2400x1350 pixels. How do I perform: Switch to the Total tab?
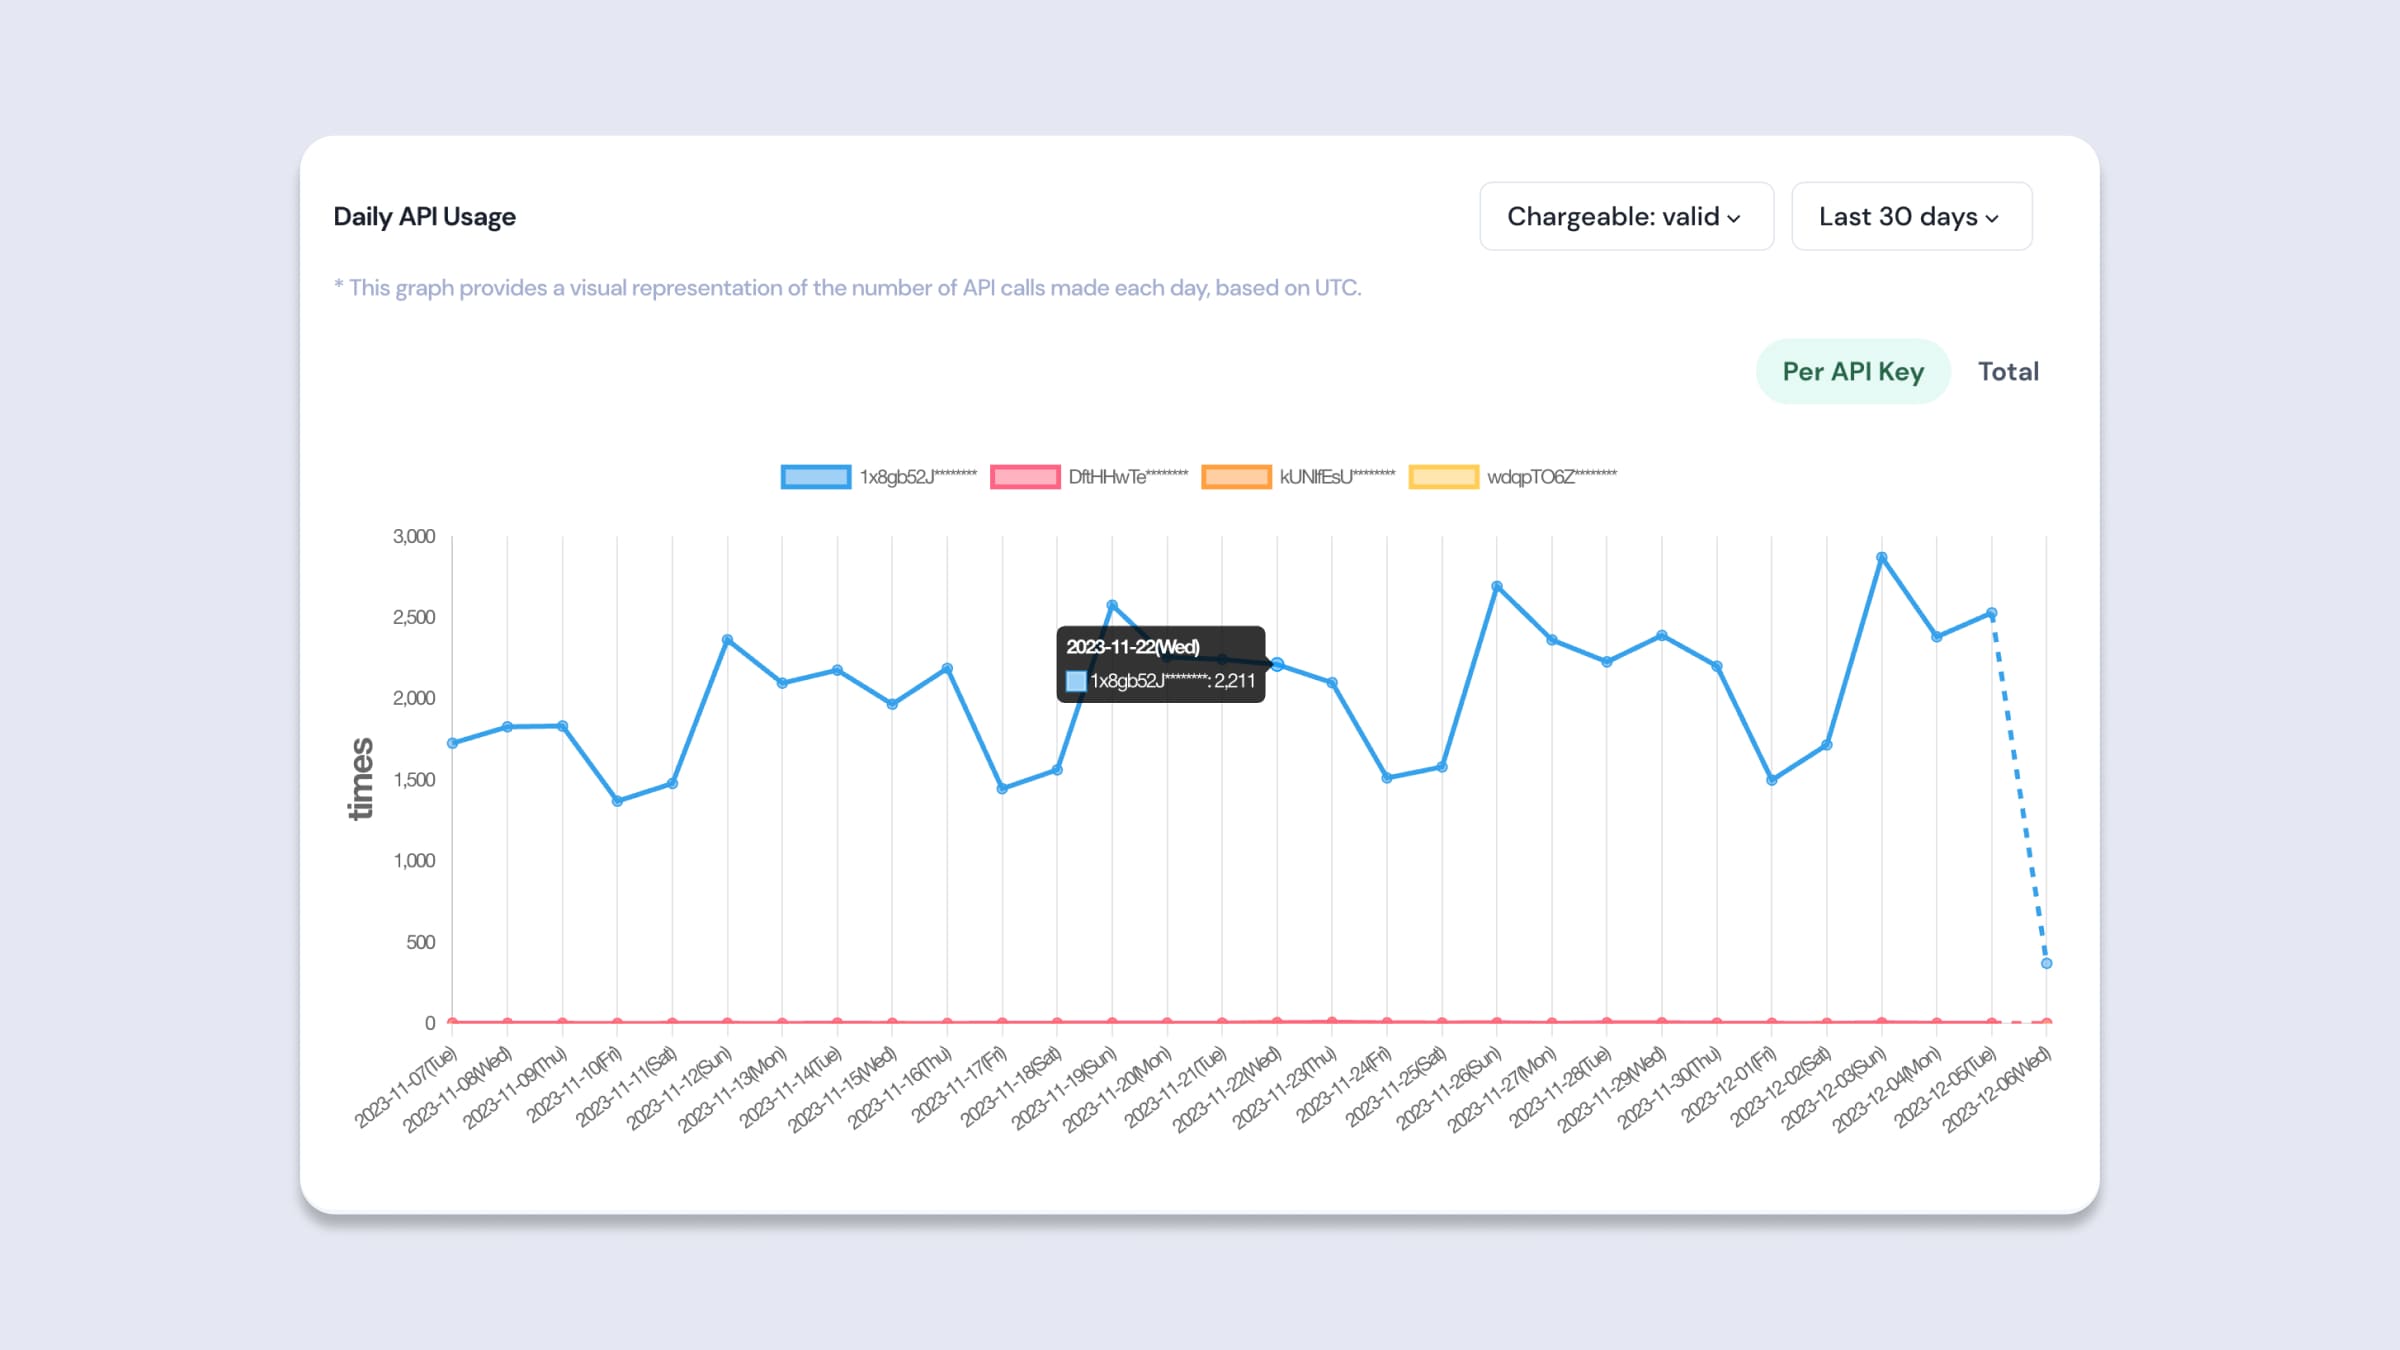click(x=2008, y=371)
